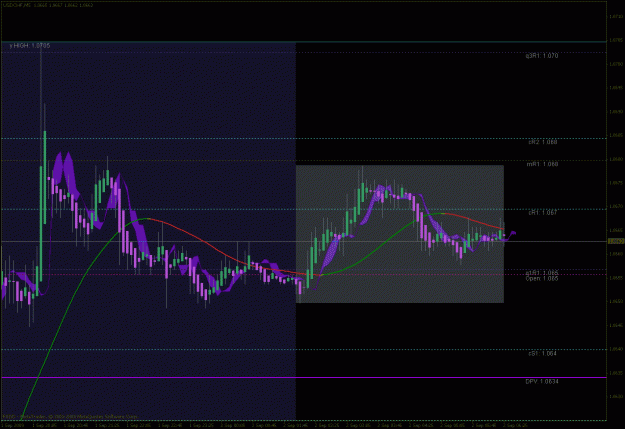Click the q3R1: 1.070 level label
Image resolution: width=625 pixels, height=429 pixels.
[542, 56]
